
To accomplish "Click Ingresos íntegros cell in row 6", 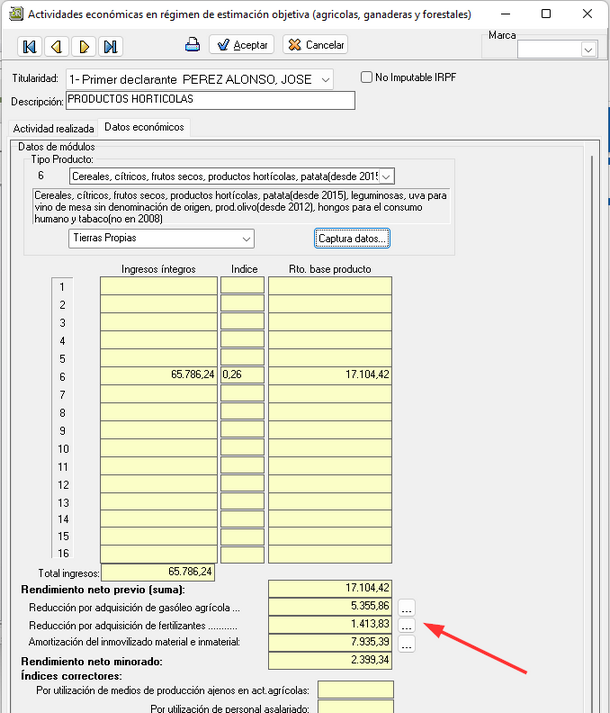I will [159, 375].
